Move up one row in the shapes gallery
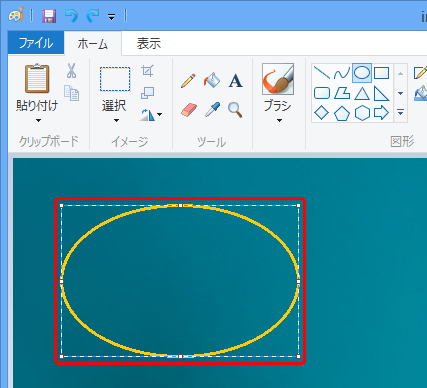This screenshot has height=388, width=427. point(401,73)
